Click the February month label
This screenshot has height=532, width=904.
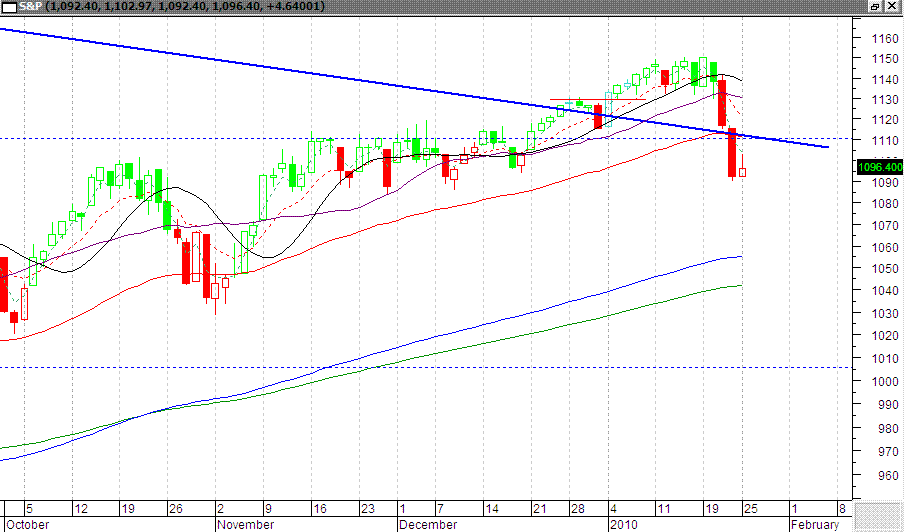(815, 525)
